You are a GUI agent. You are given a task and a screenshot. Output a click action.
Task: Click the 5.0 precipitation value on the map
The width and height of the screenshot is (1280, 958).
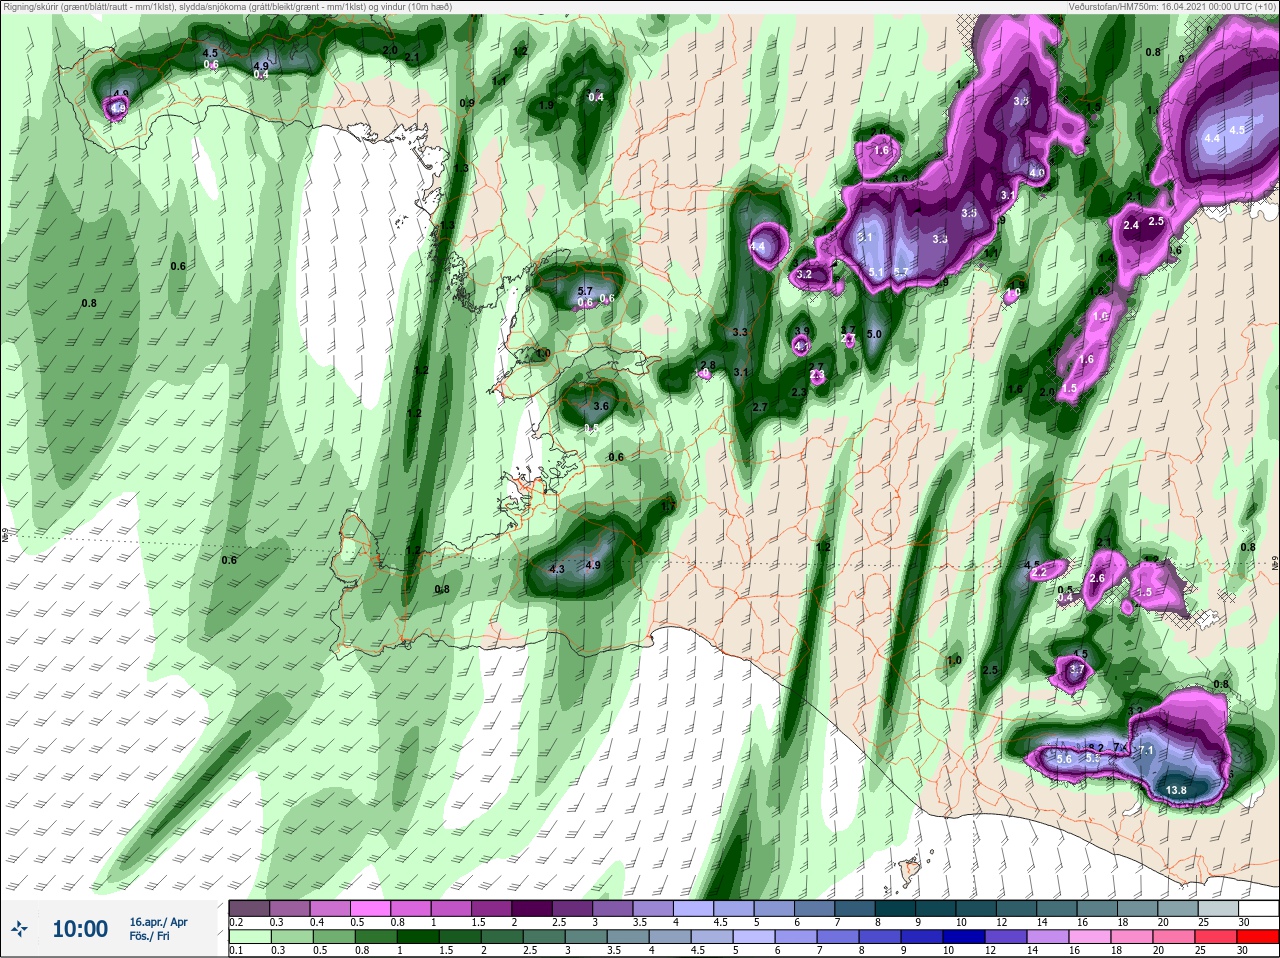pyautogui.click(x=875, y=334)
